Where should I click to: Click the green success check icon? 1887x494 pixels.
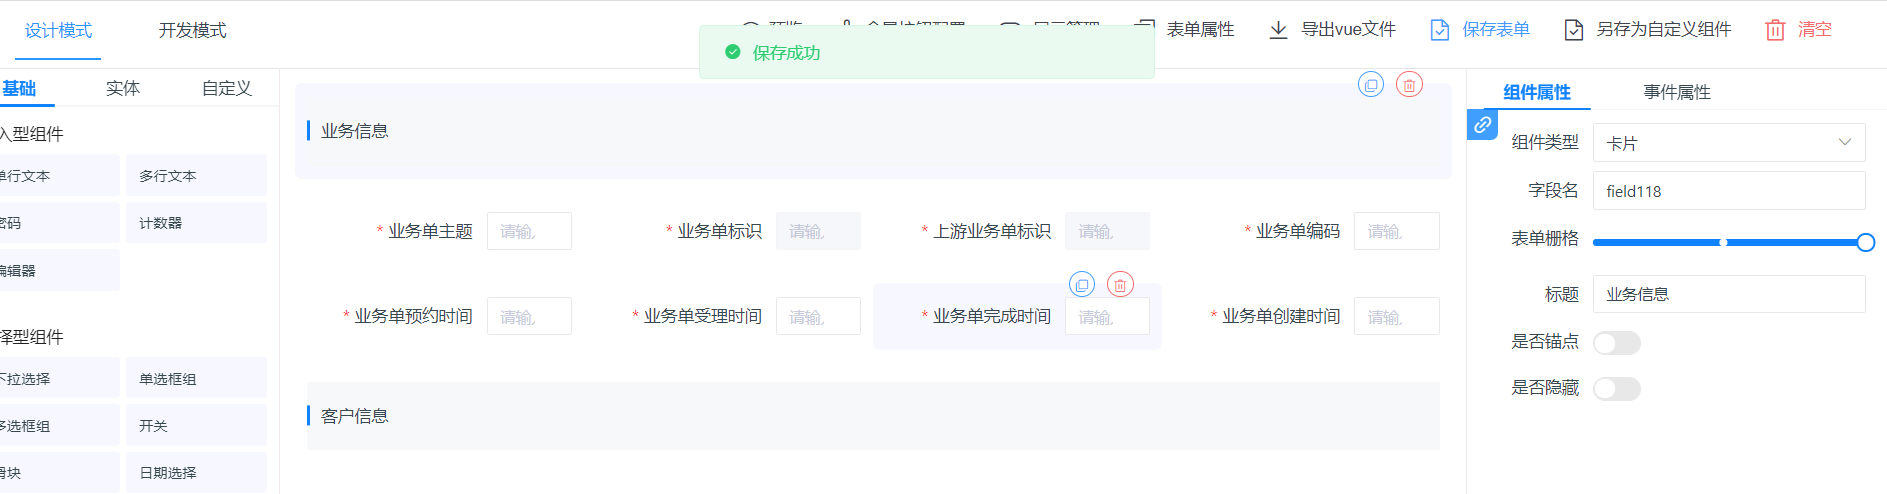pos(733,52)
